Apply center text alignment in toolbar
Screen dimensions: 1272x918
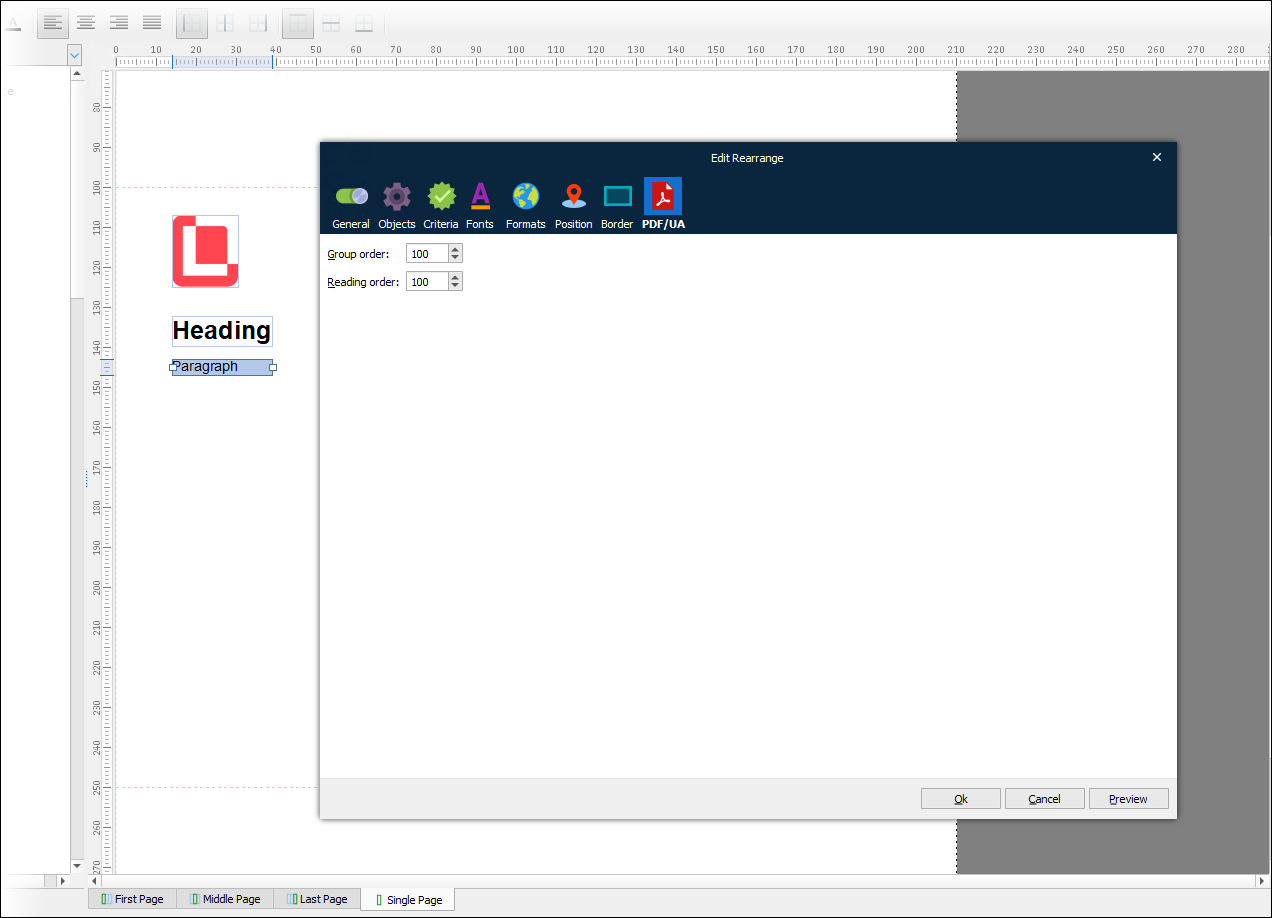tap(87, 22)
